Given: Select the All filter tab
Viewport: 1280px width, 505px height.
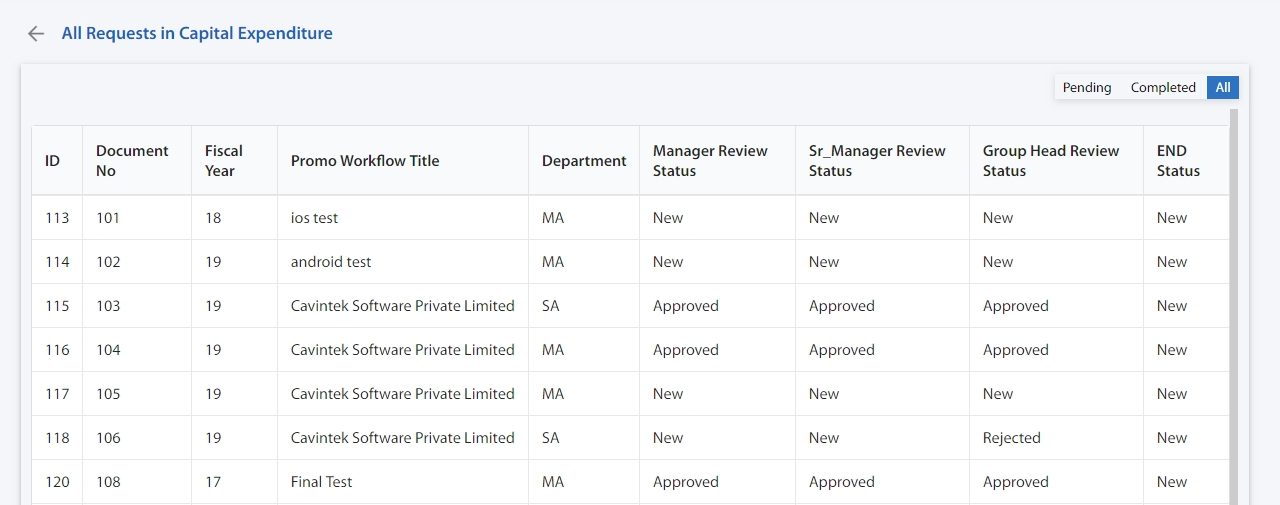Looking at the screenshot, I should coord(1223,87).
